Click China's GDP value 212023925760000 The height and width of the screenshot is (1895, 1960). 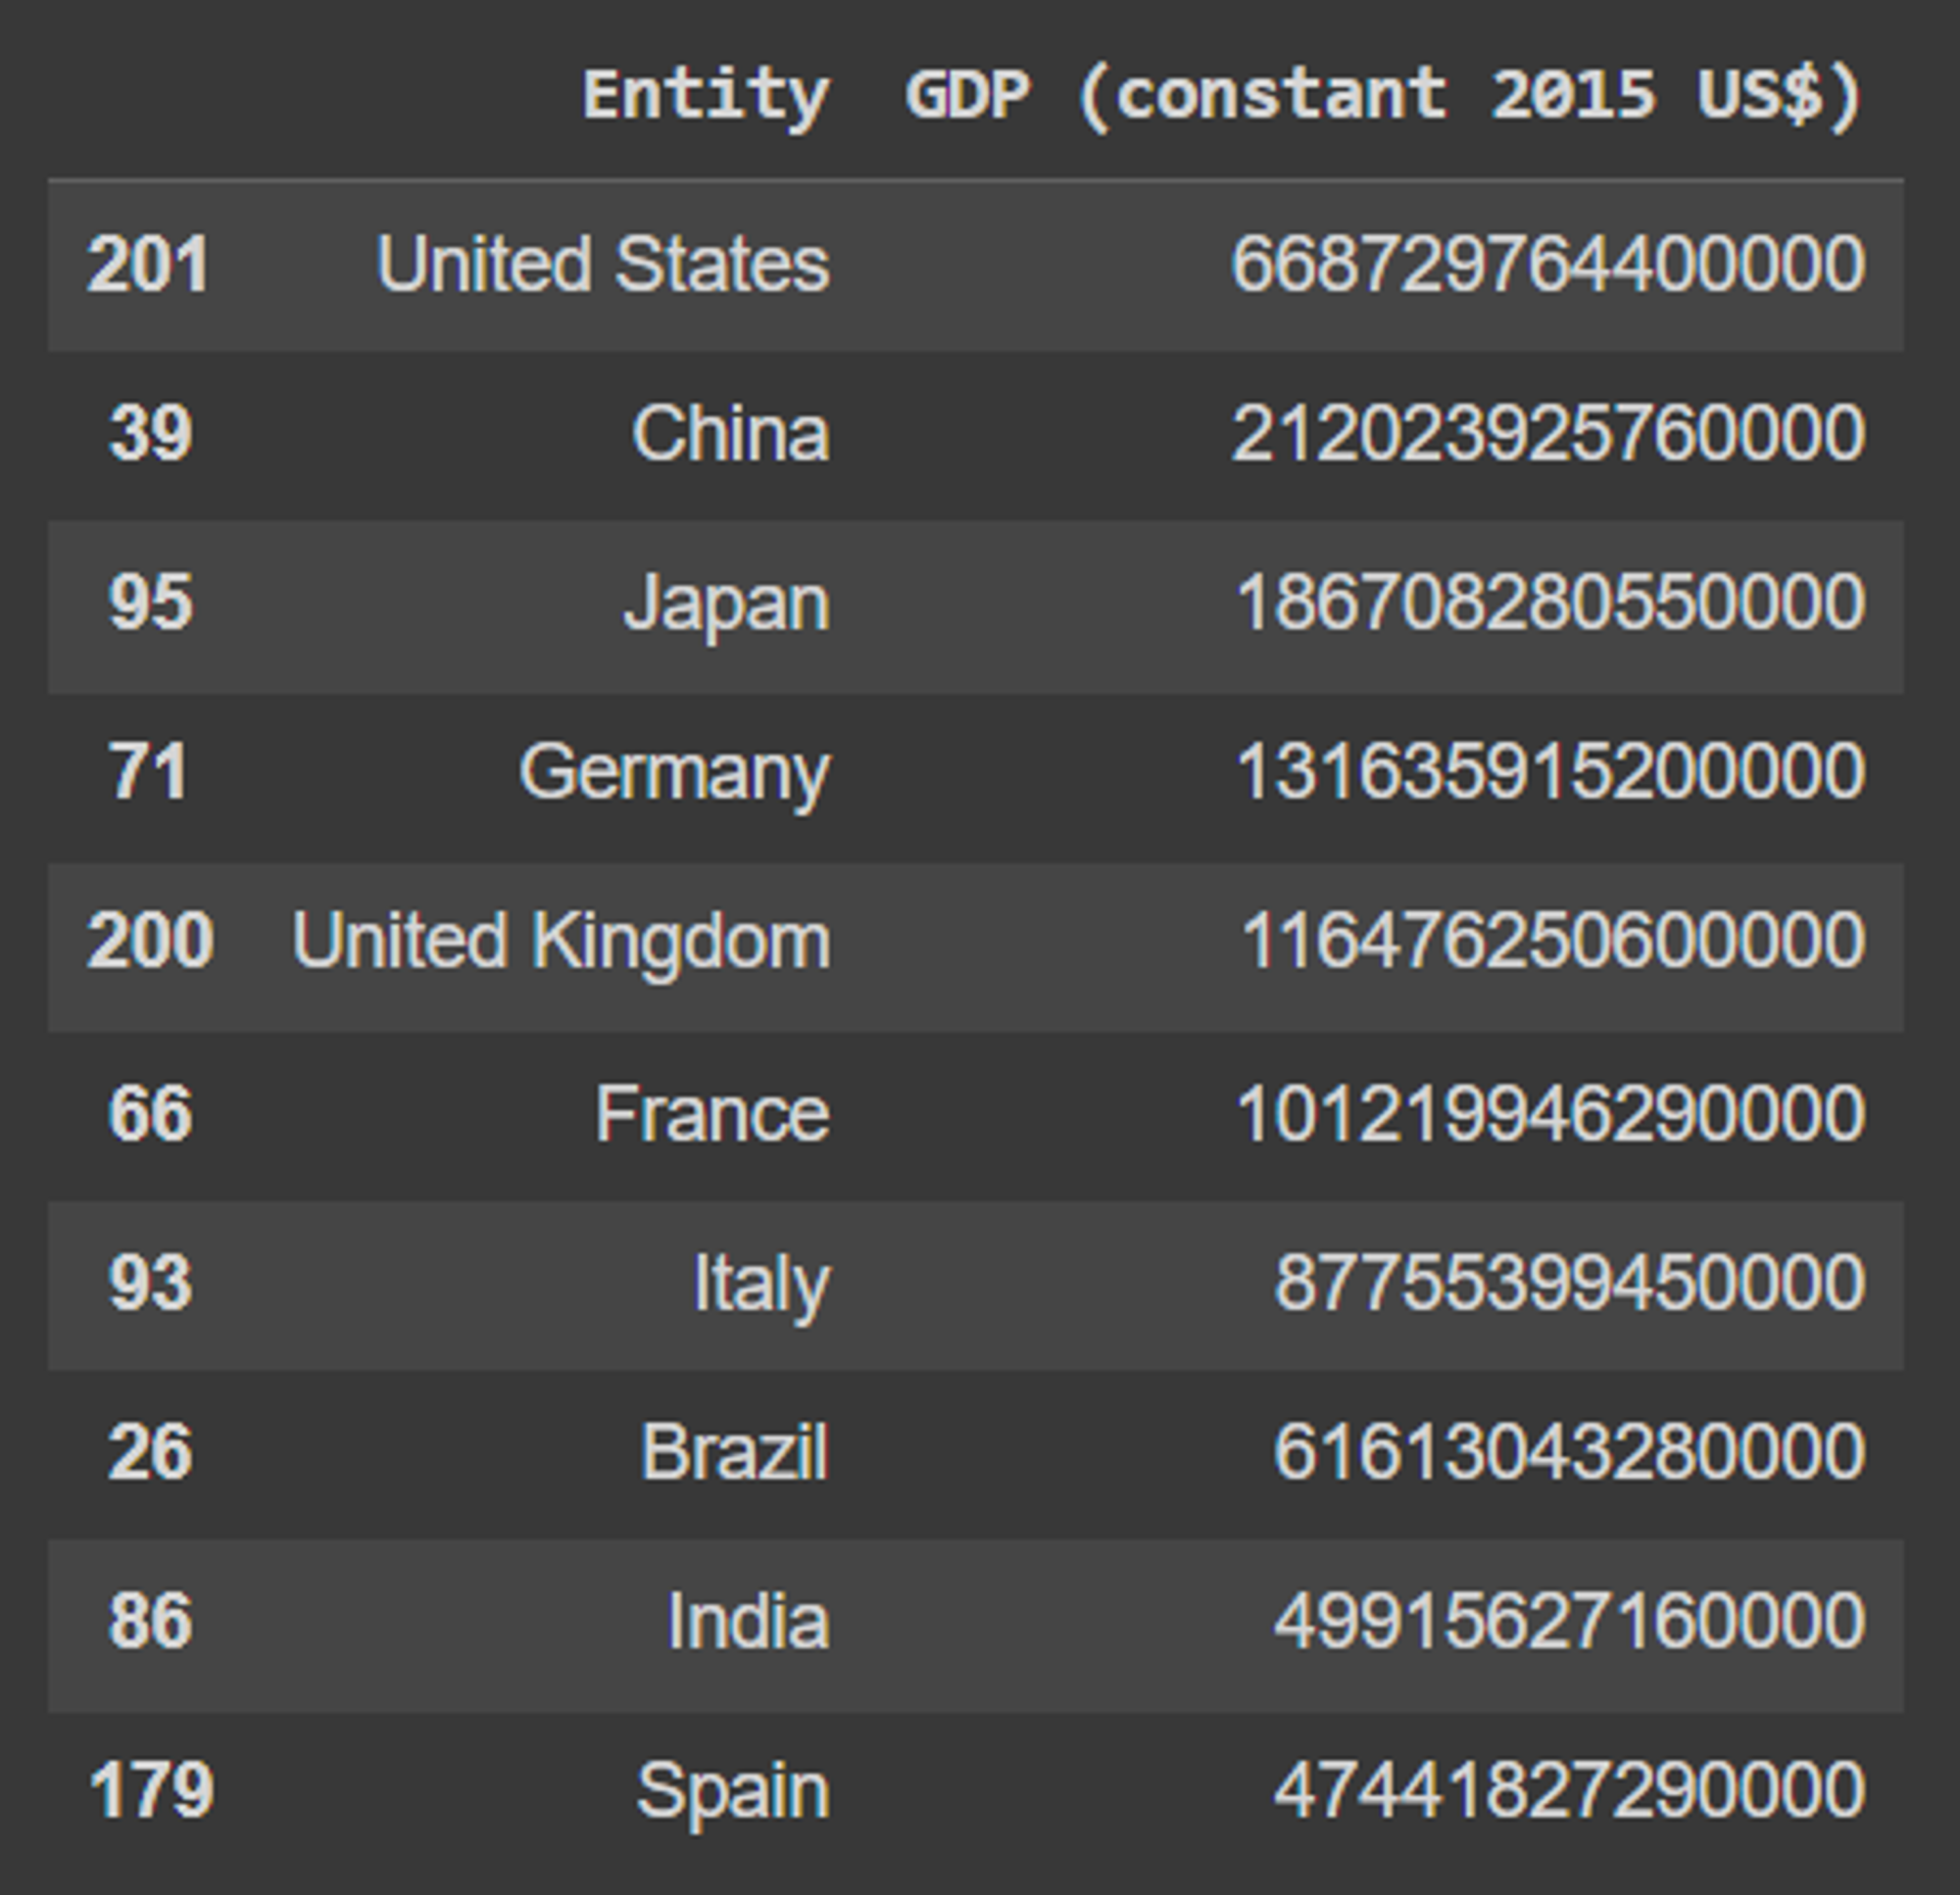coord(1547,435)
